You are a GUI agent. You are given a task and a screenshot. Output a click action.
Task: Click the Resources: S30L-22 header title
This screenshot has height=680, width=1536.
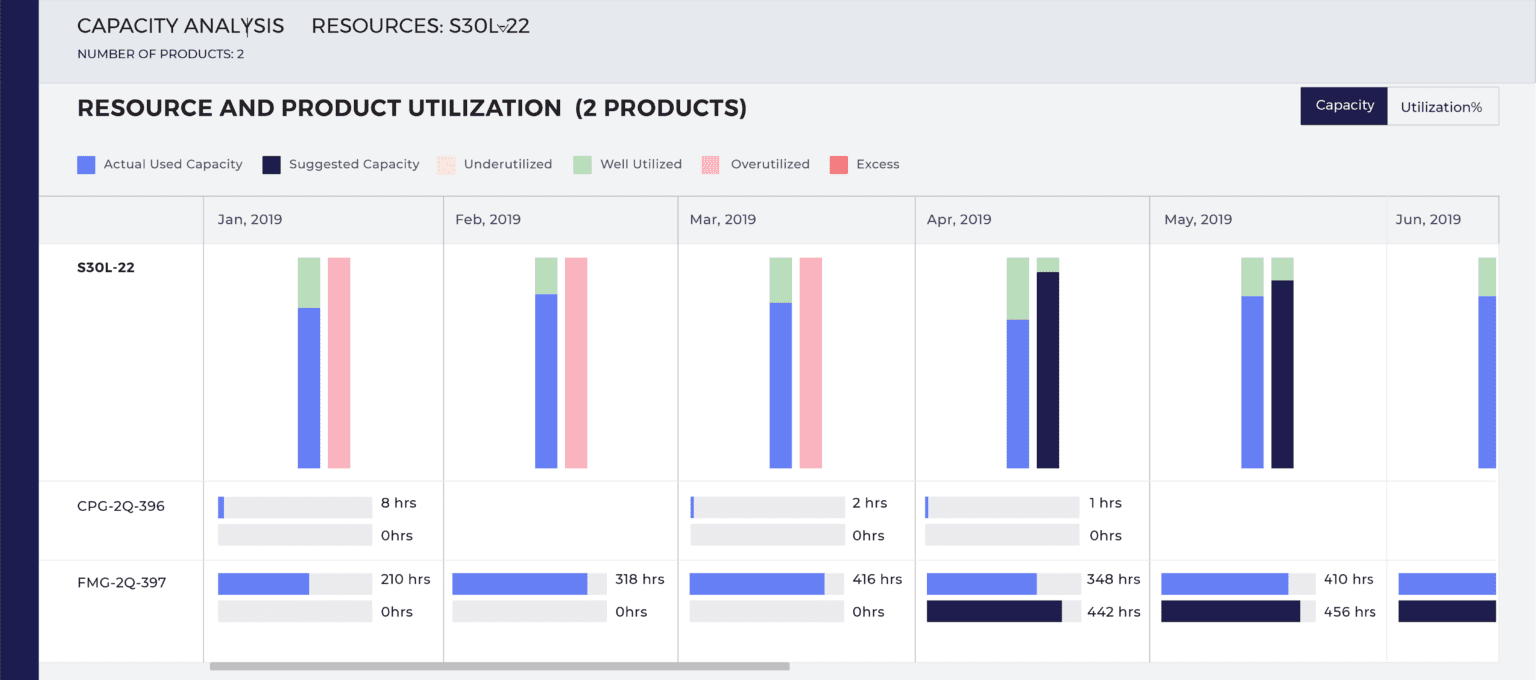[x=421, y=27]
